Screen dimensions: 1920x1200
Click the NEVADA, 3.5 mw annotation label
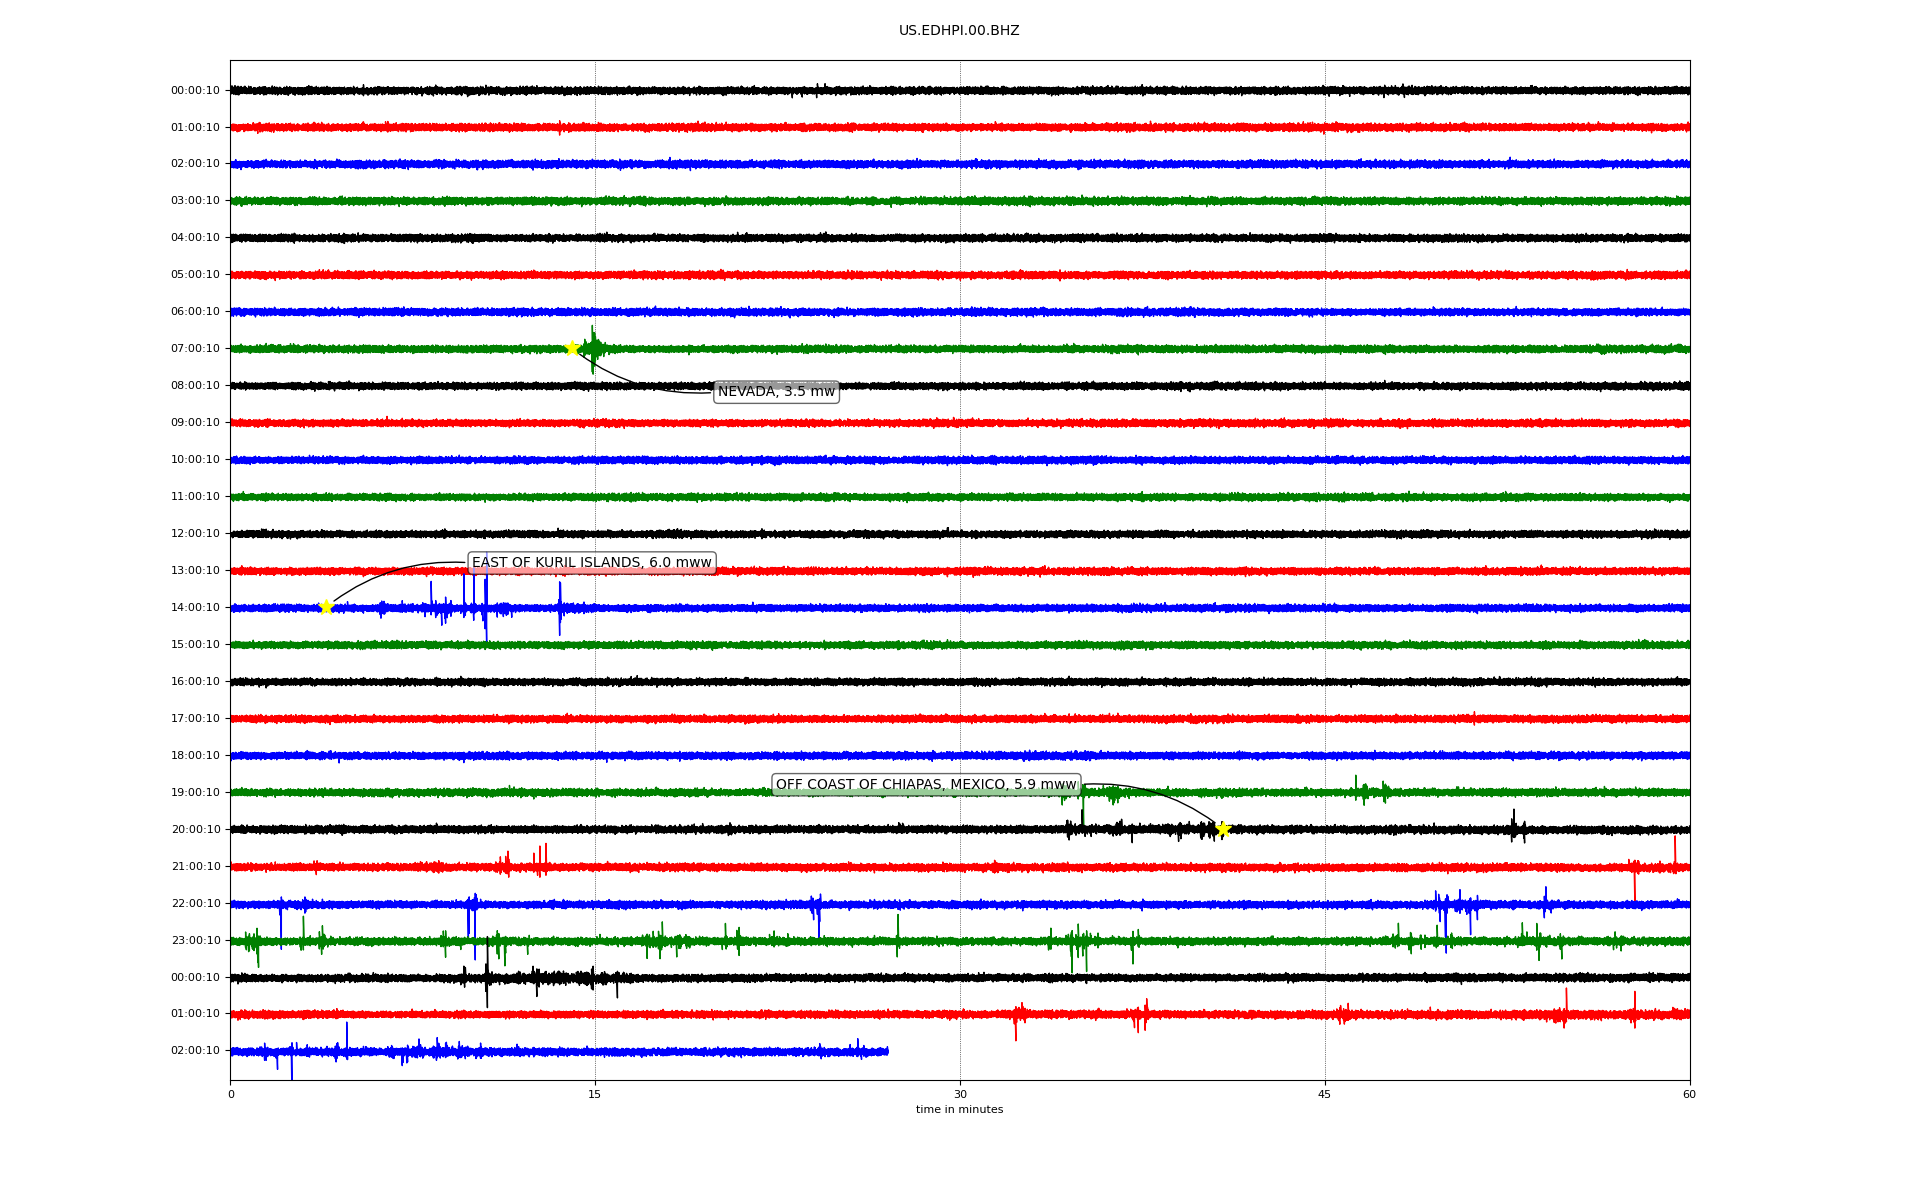pos(776,392)
